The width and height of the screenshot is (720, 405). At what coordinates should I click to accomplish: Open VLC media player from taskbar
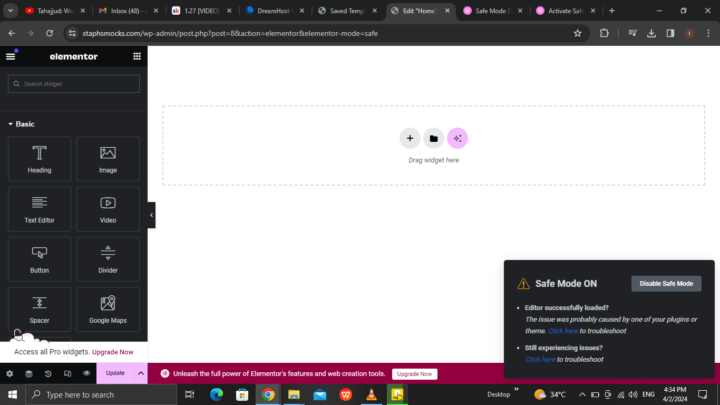pyautogui.click(x=371, y=394)
